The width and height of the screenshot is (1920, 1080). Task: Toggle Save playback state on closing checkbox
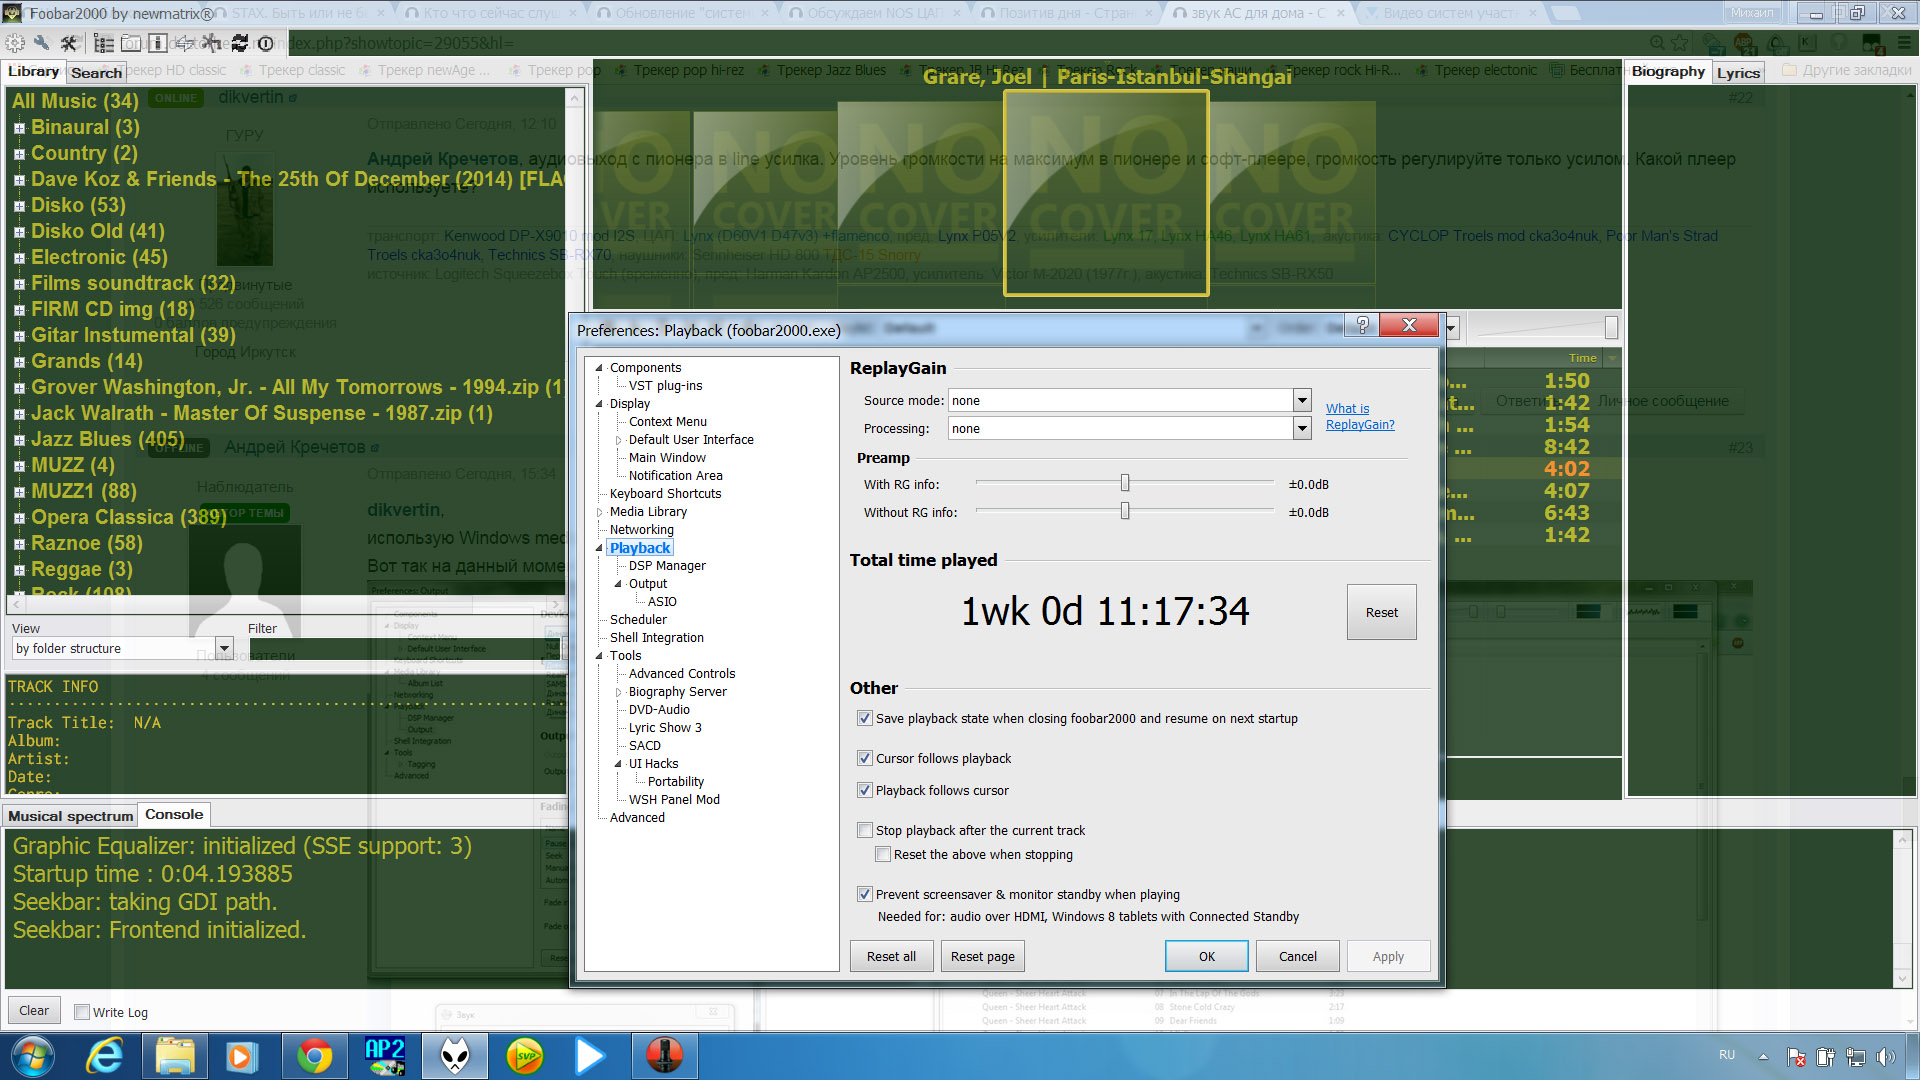point(865,718)
